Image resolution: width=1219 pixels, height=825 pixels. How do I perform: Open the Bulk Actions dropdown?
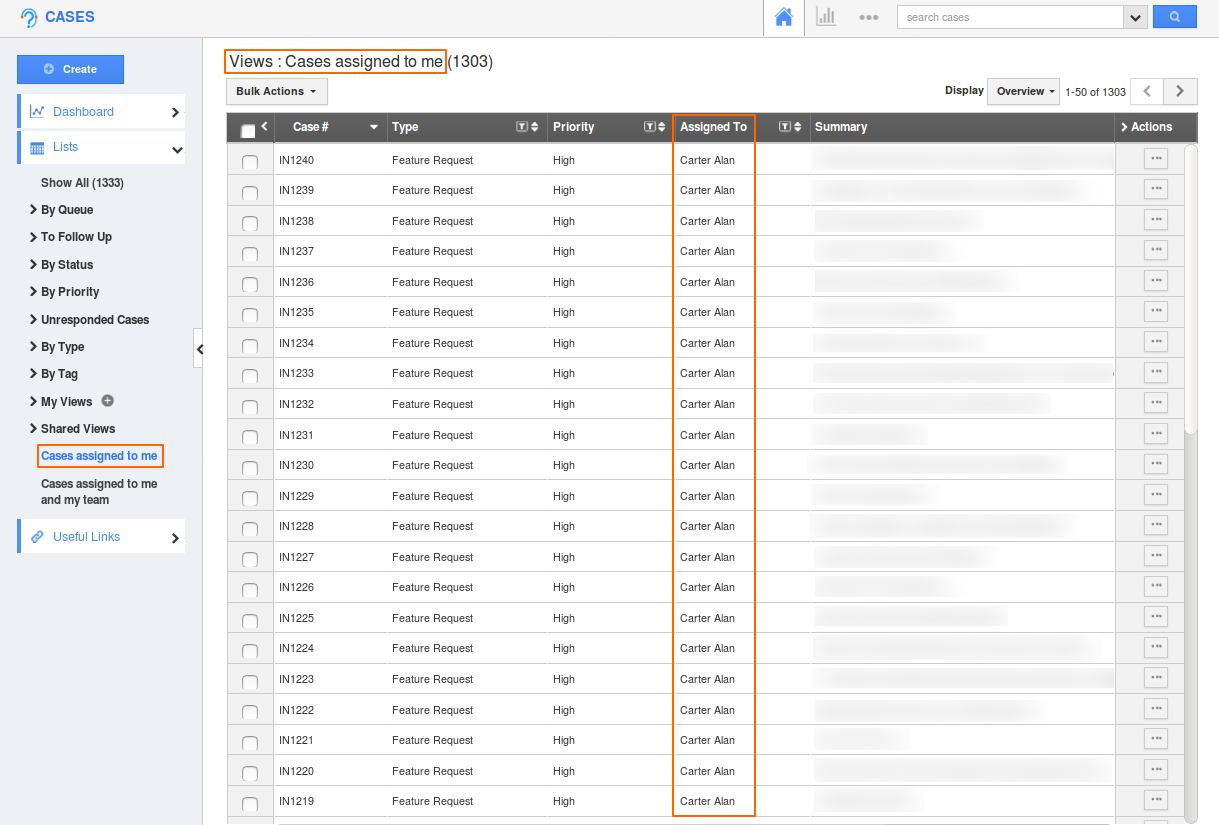click(x=276, y=91)
